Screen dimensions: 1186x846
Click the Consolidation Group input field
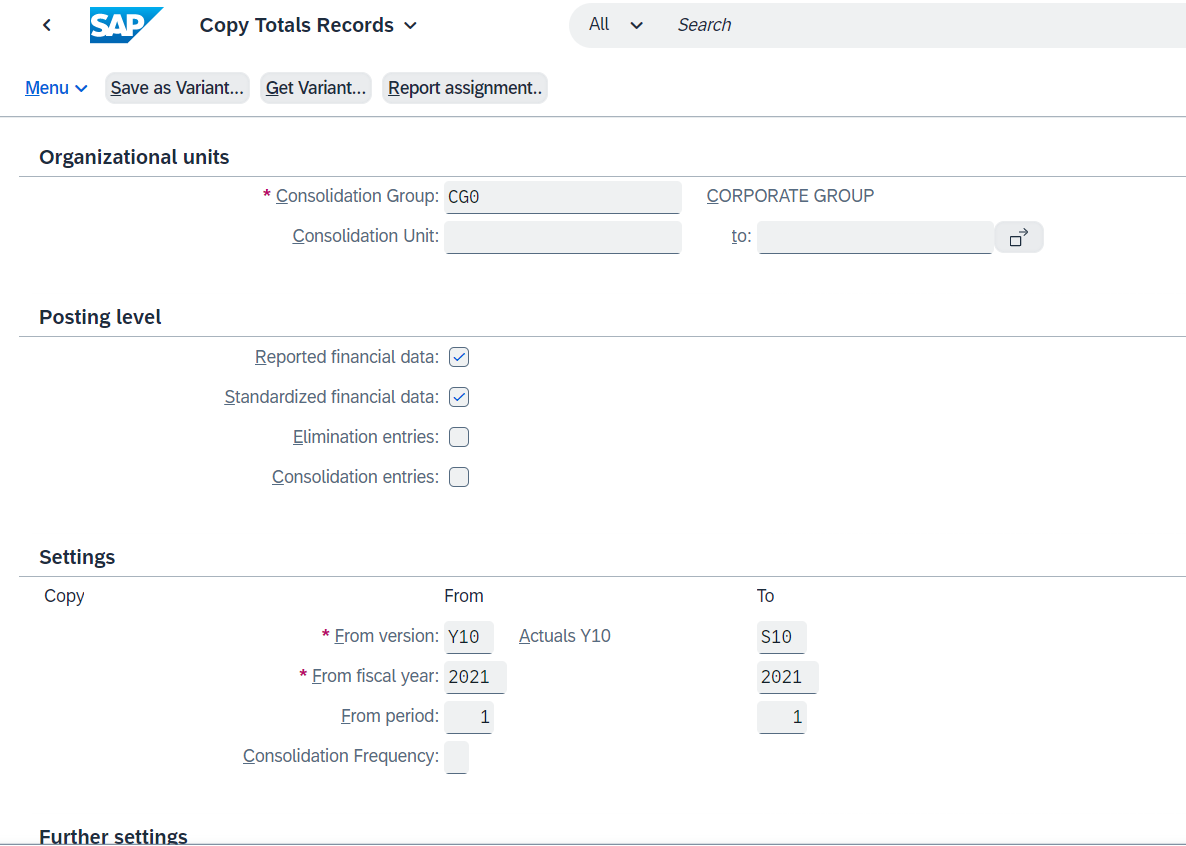[x=563, y=198]
